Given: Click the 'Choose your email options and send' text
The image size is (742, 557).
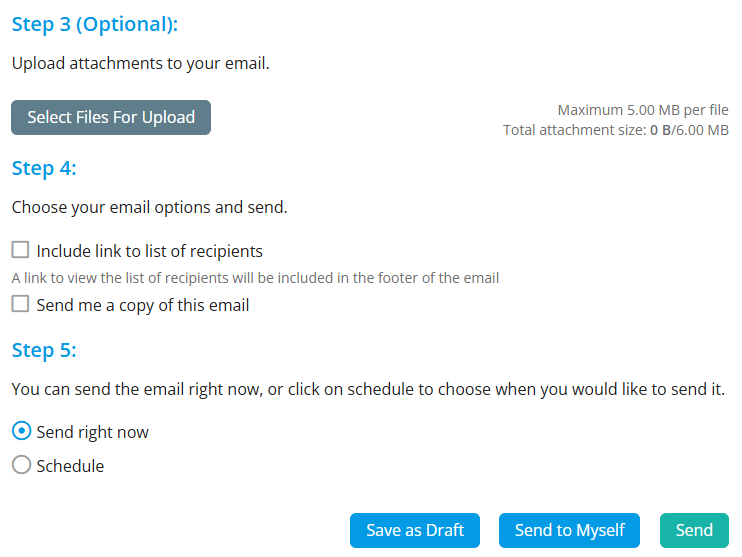Looking at the screenshot, I should 149,208.
